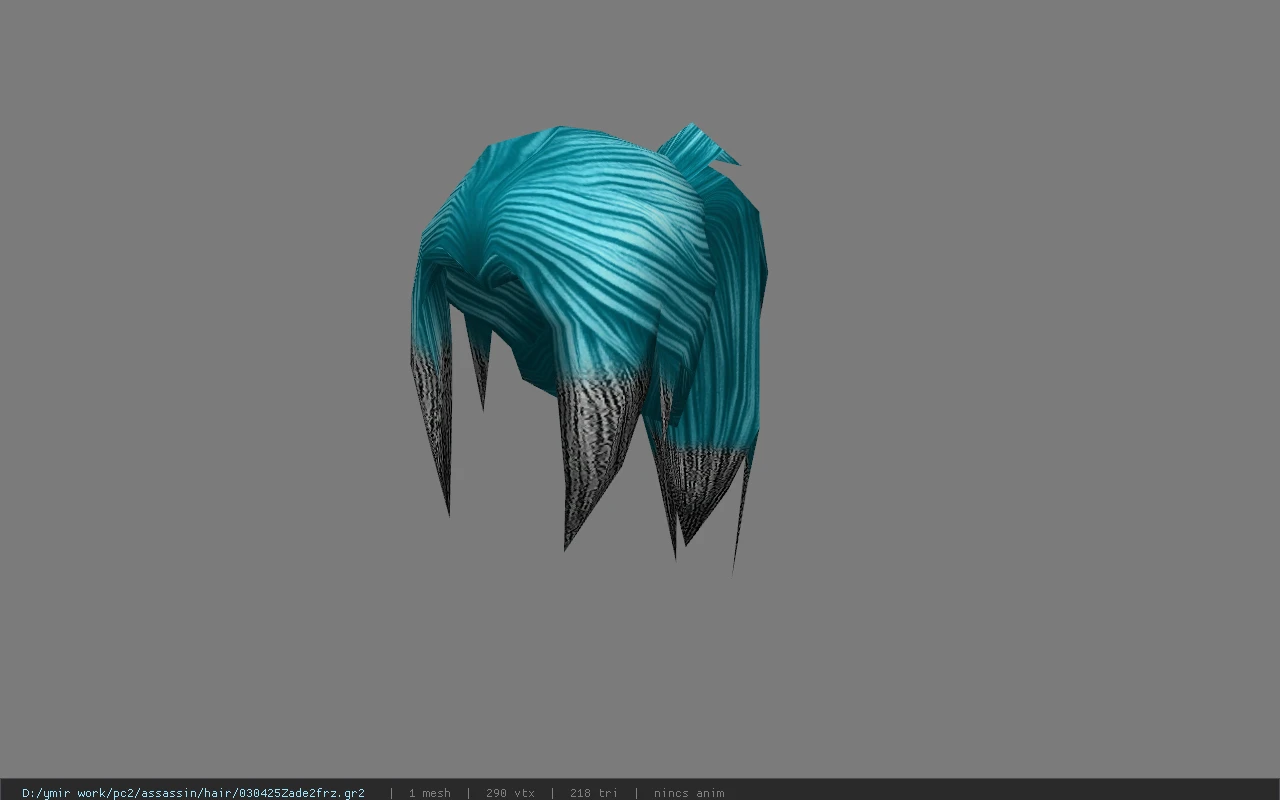Click the '290 vtx' vertex count

(510, 793)
